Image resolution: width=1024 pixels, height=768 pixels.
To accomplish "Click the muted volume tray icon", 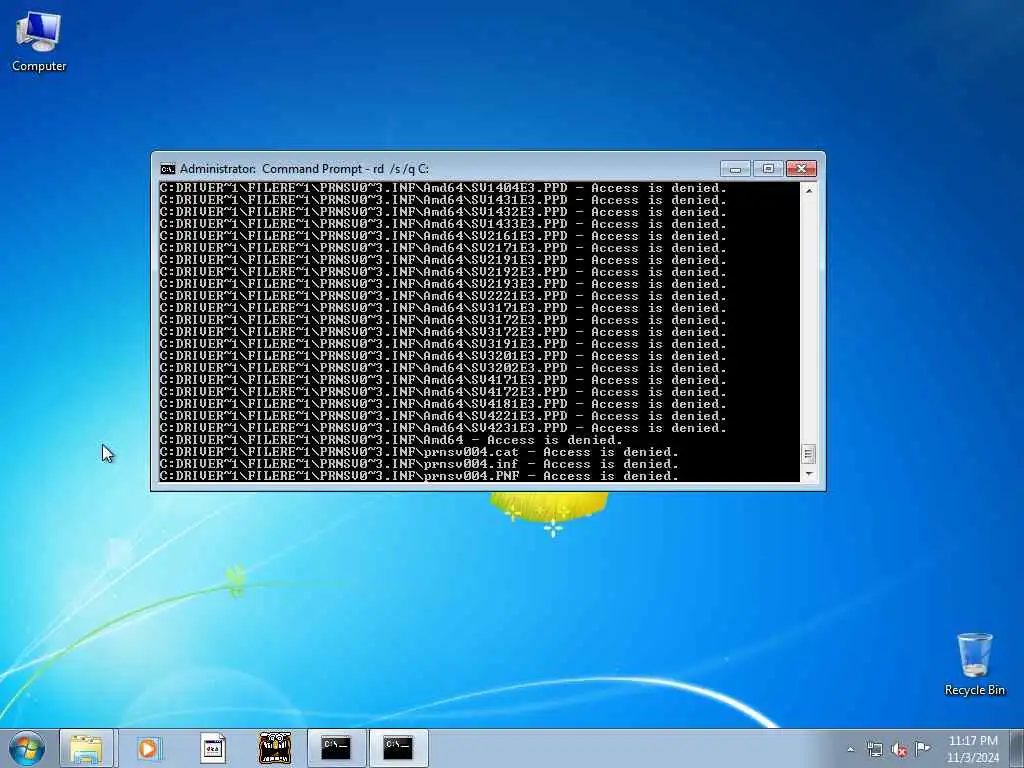I will (899, 749).
